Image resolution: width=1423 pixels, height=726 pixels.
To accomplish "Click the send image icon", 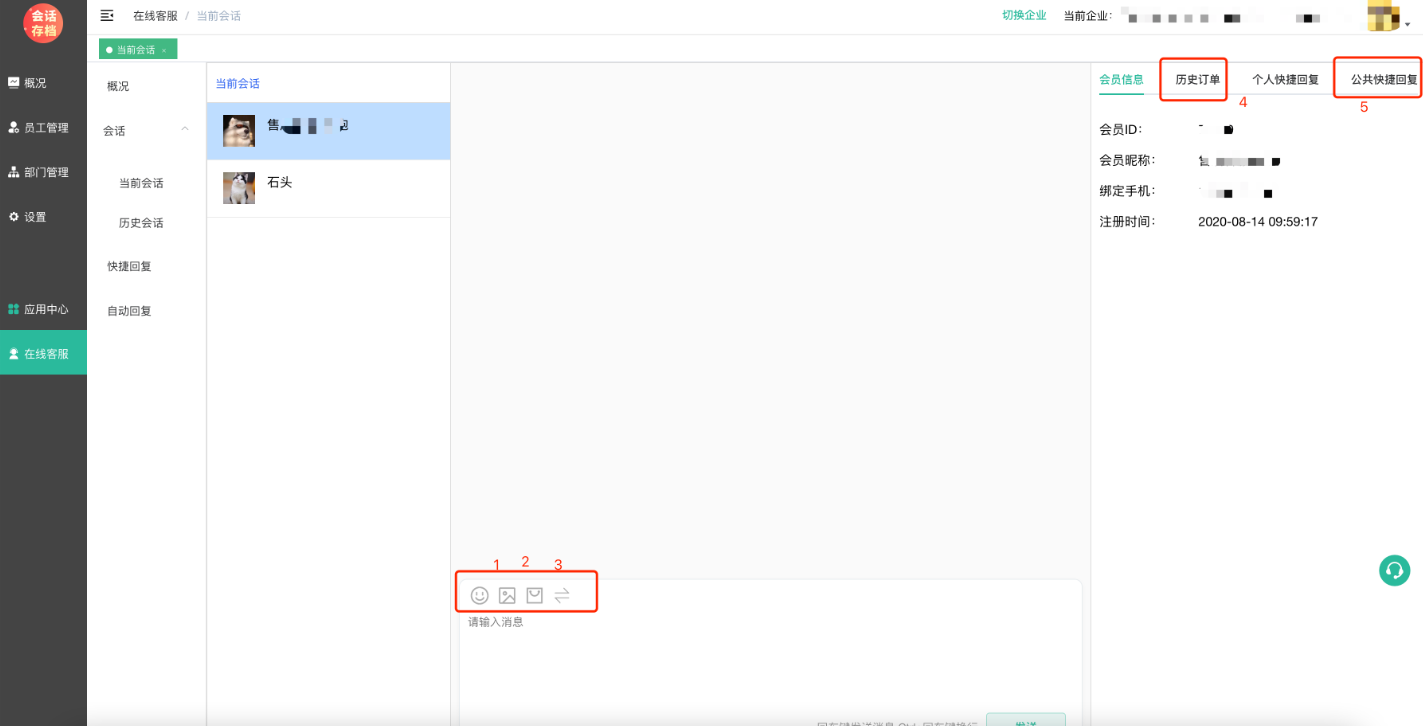I will point(507,595).
